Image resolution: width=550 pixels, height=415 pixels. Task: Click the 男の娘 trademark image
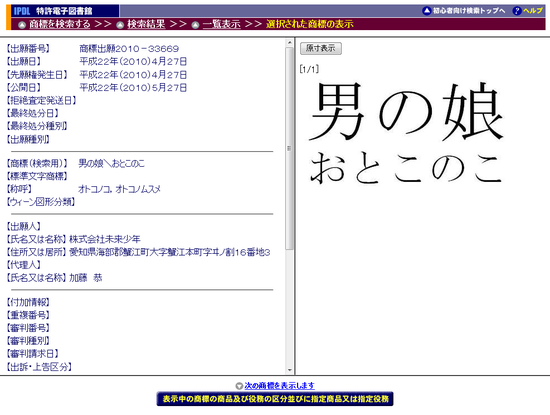tap(407, 132)
